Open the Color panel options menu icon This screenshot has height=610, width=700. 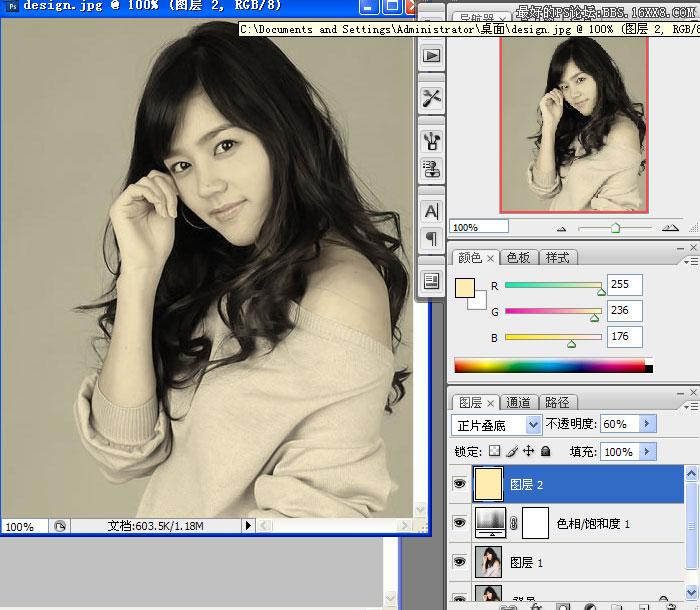coord(692,261)
